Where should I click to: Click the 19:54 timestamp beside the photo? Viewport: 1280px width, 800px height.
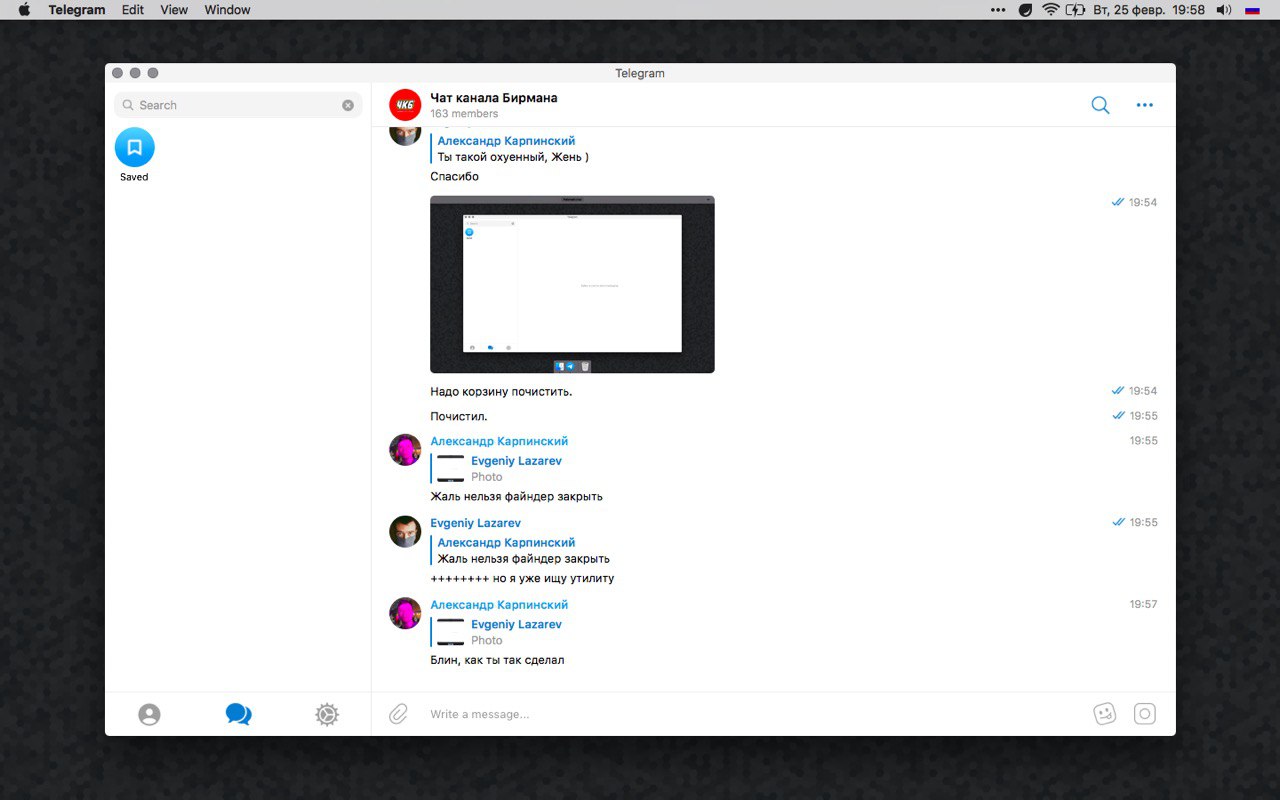click(1143, 202)
